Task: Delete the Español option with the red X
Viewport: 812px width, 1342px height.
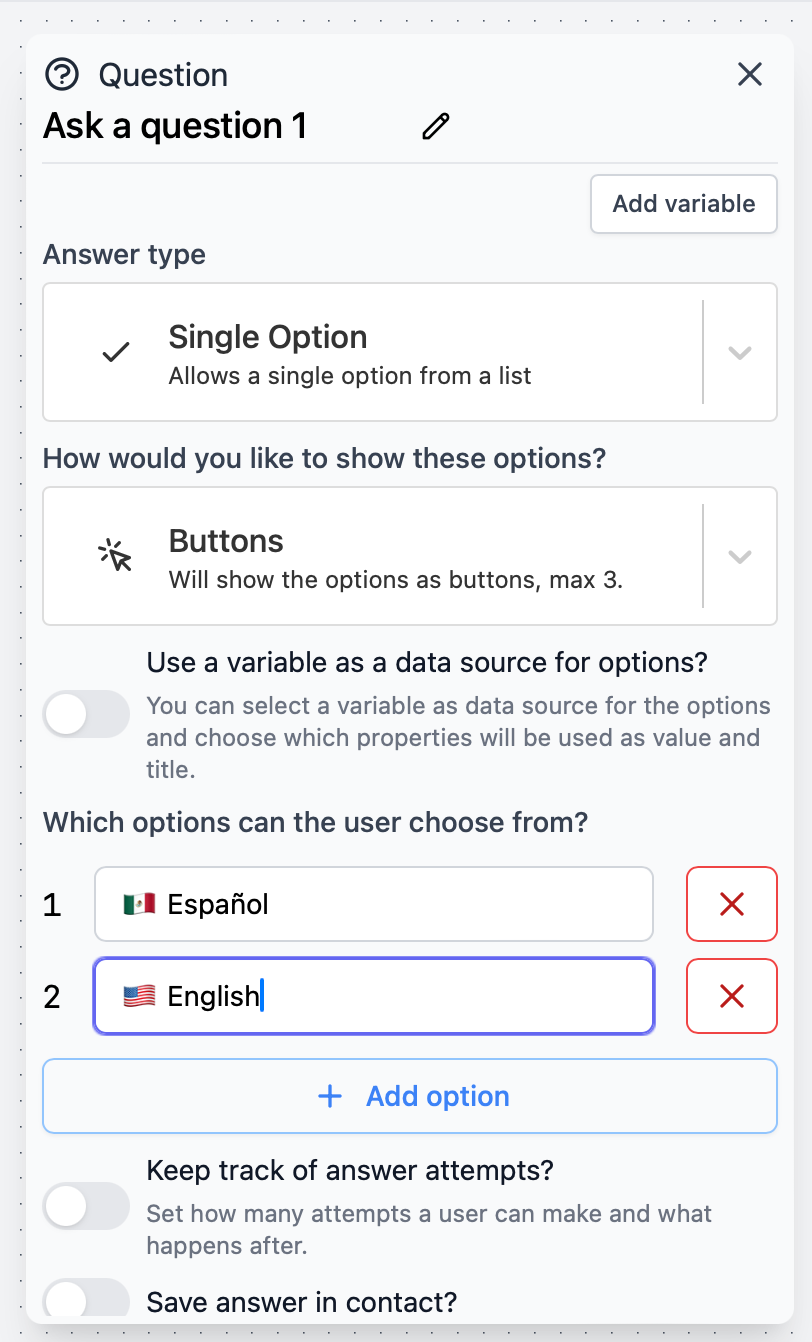Action: 731,904
